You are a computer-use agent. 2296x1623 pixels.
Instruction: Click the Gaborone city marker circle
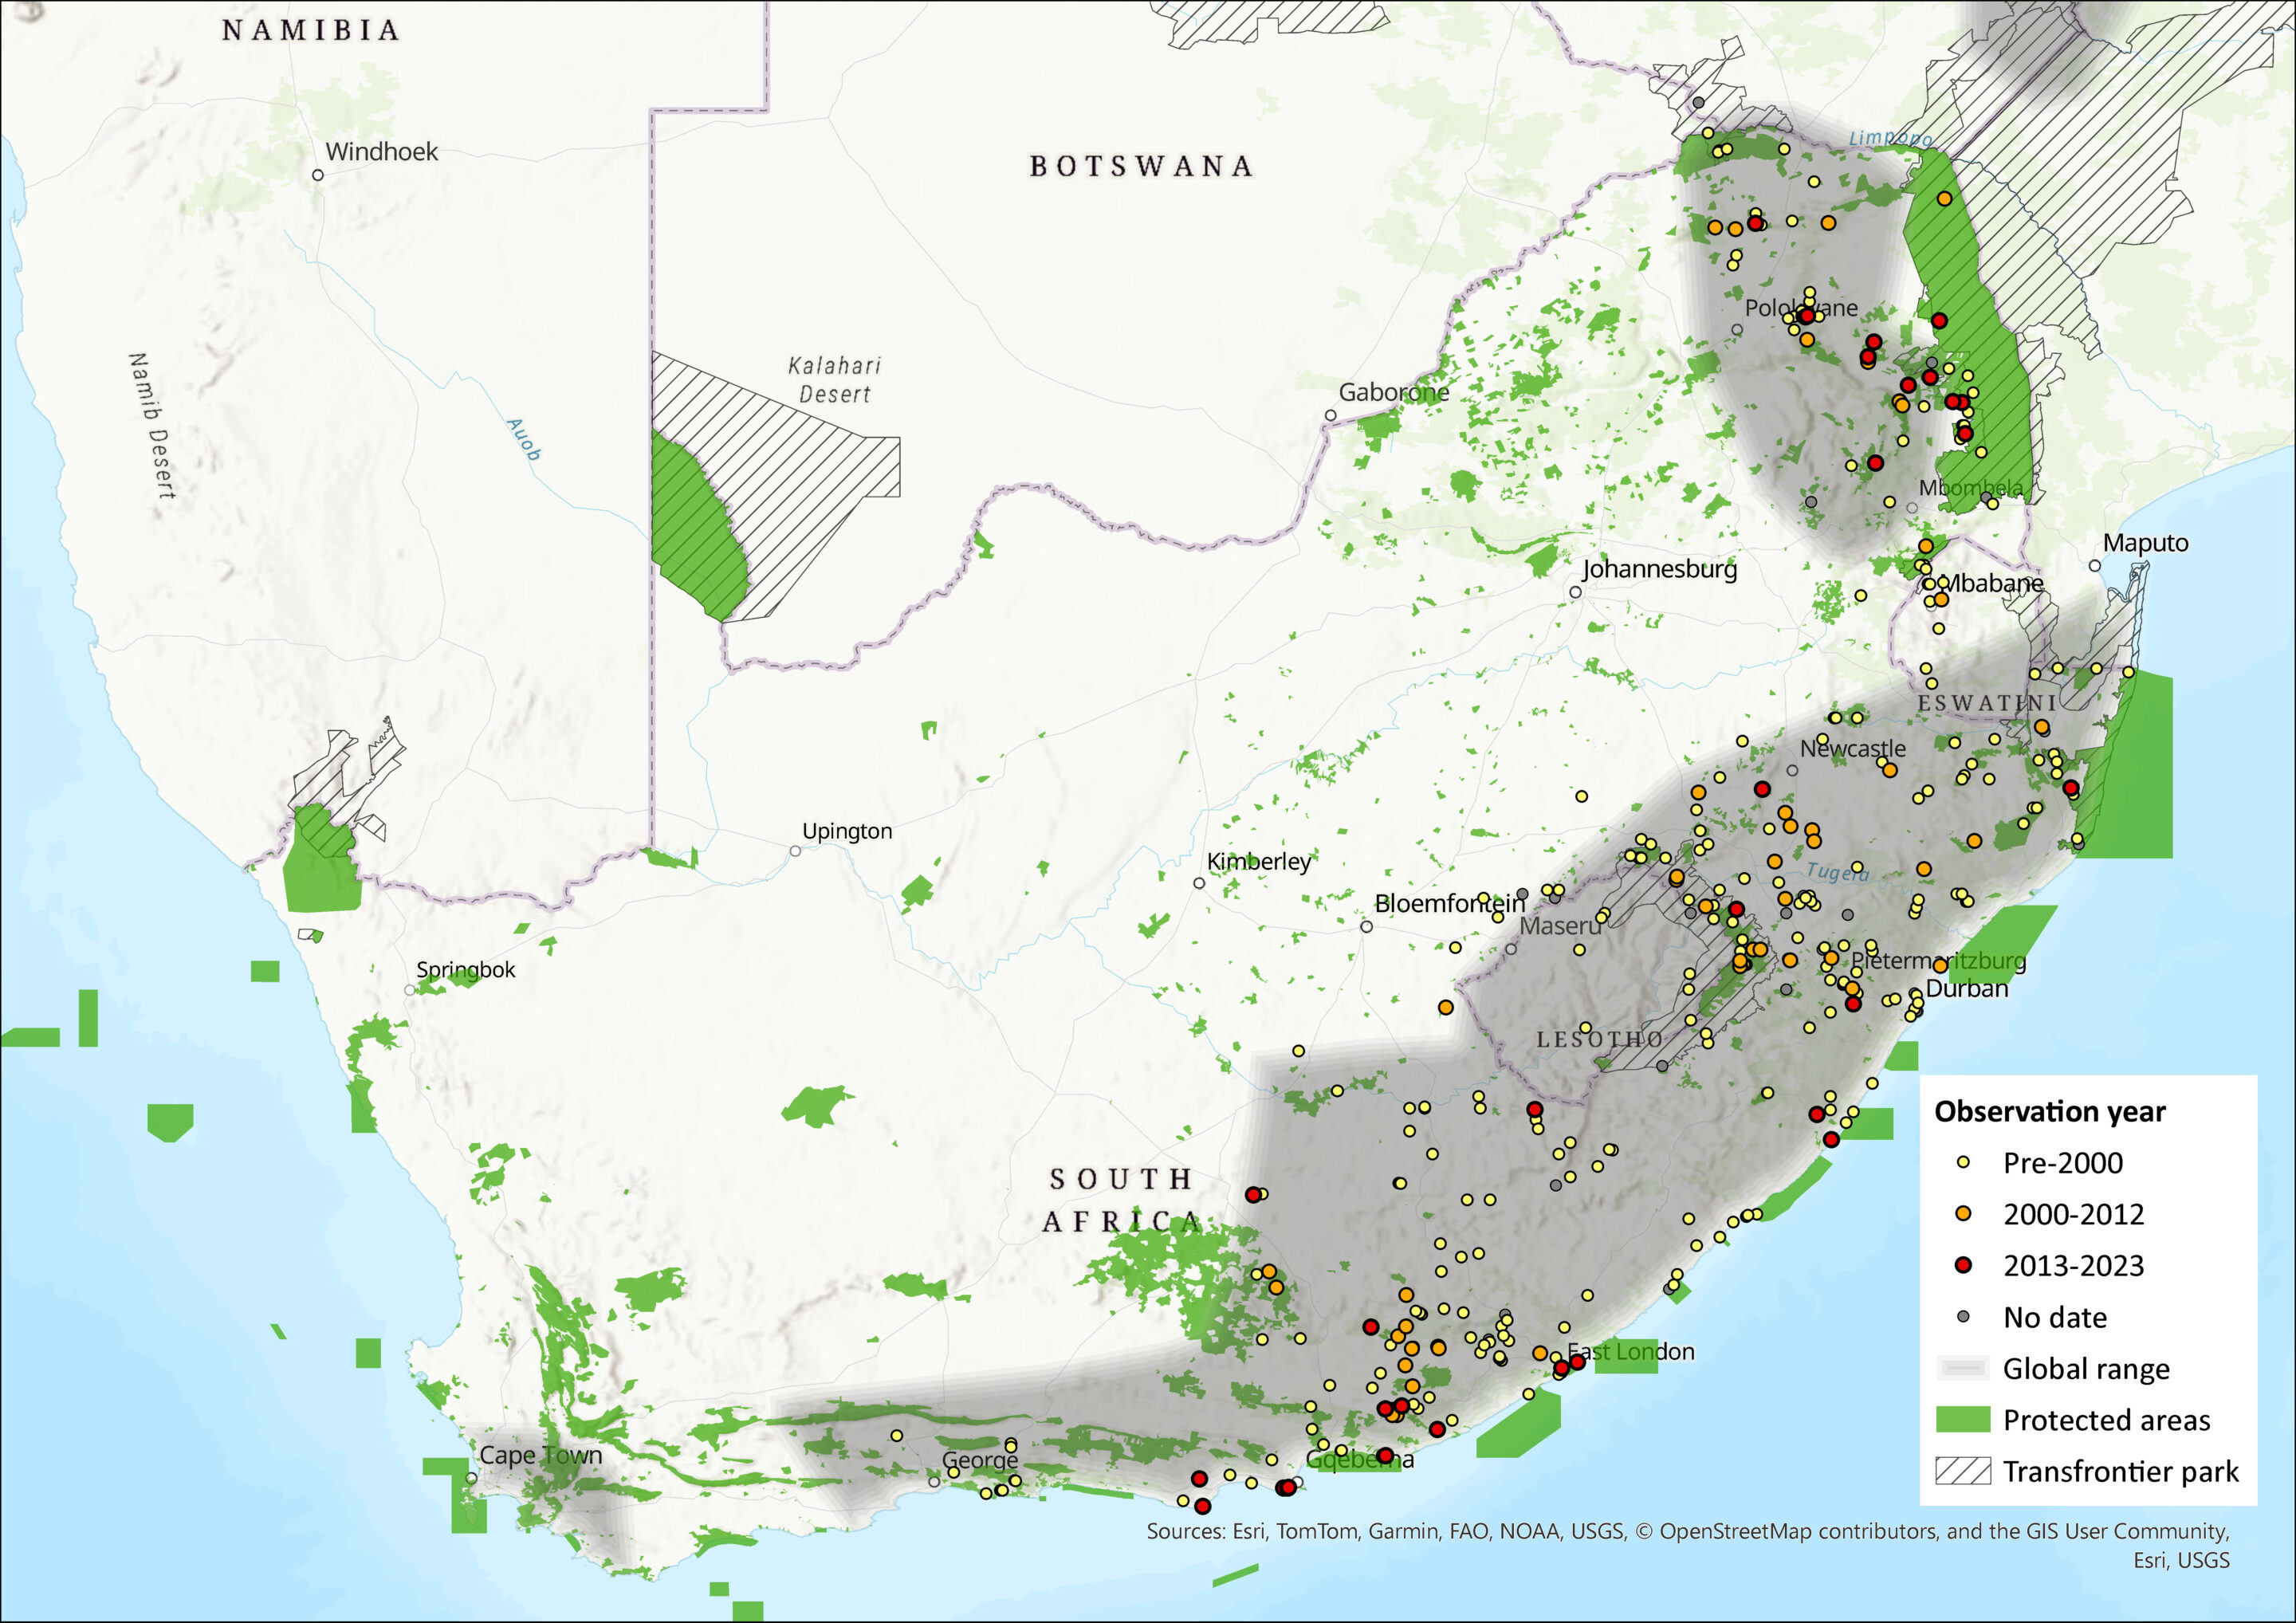tap(1330, 415)
